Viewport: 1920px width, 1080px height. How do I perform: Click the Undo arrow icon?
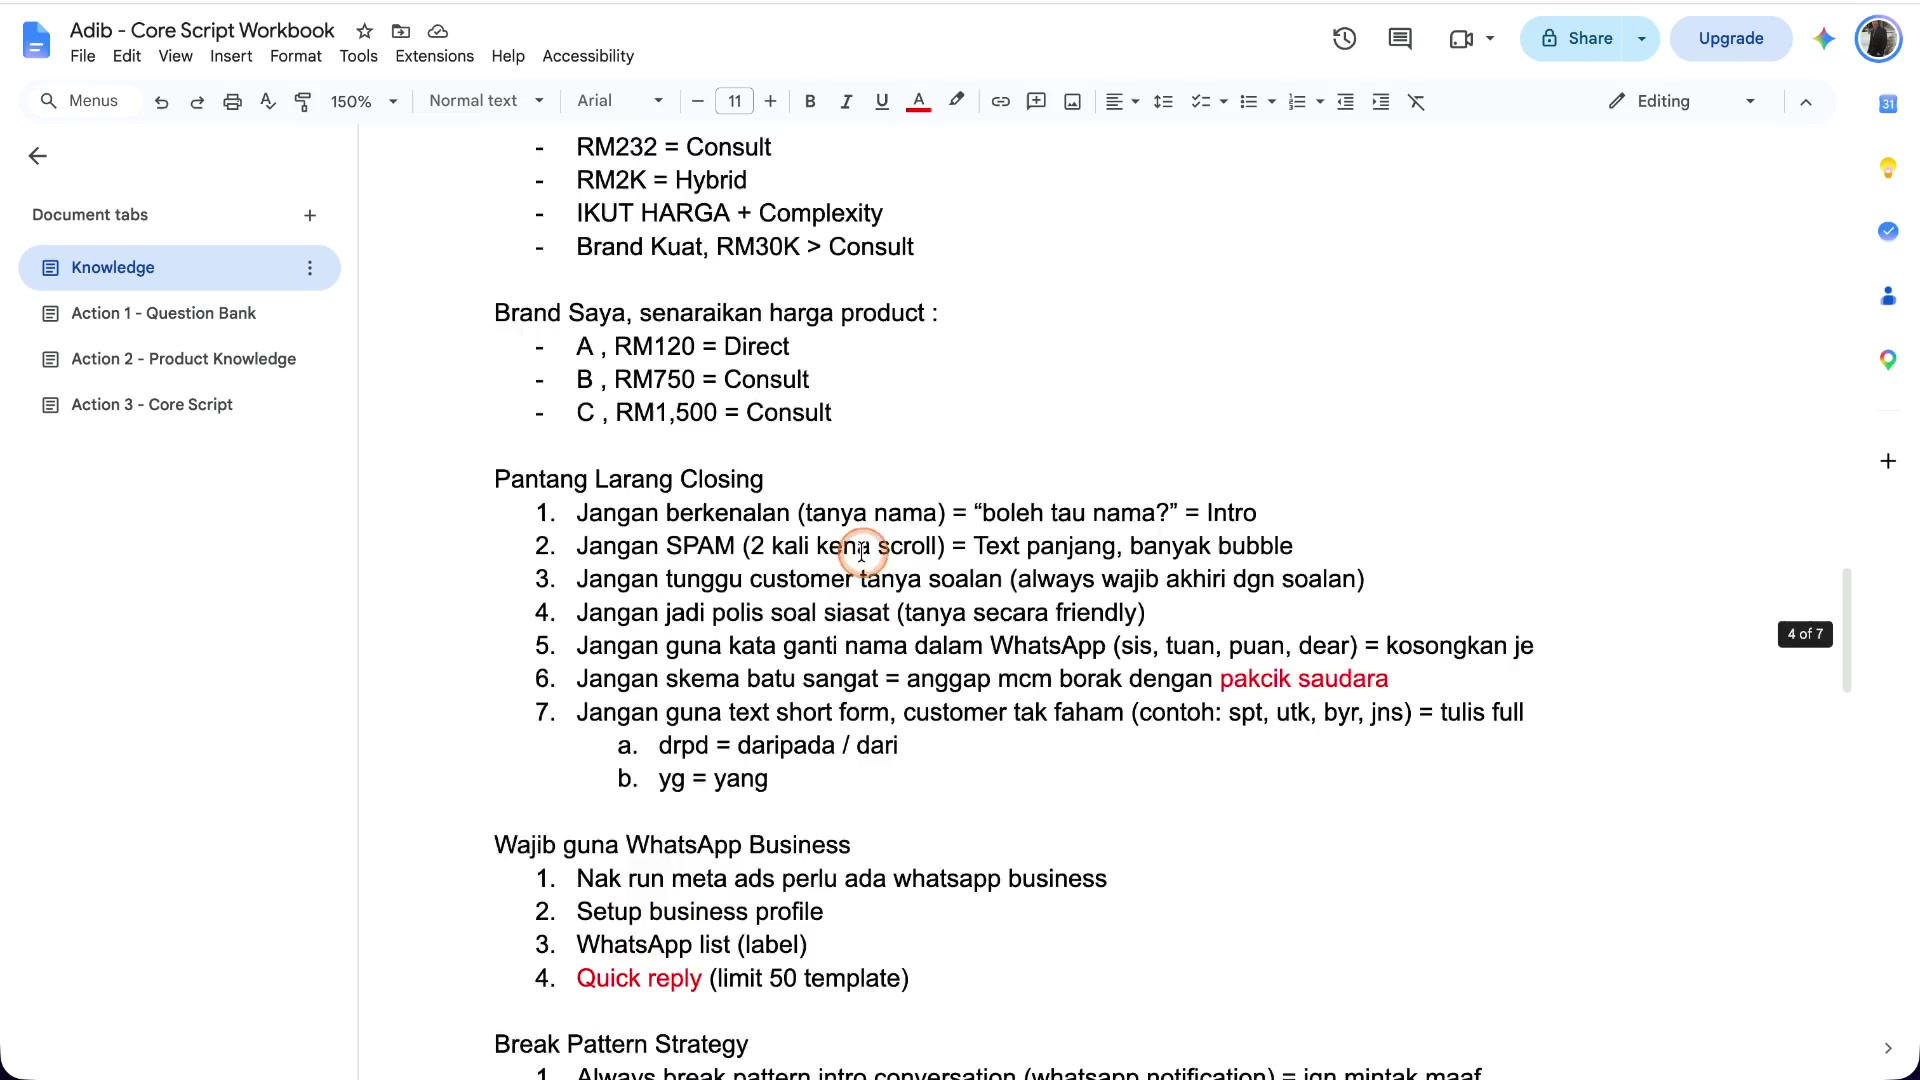(161, 101)
